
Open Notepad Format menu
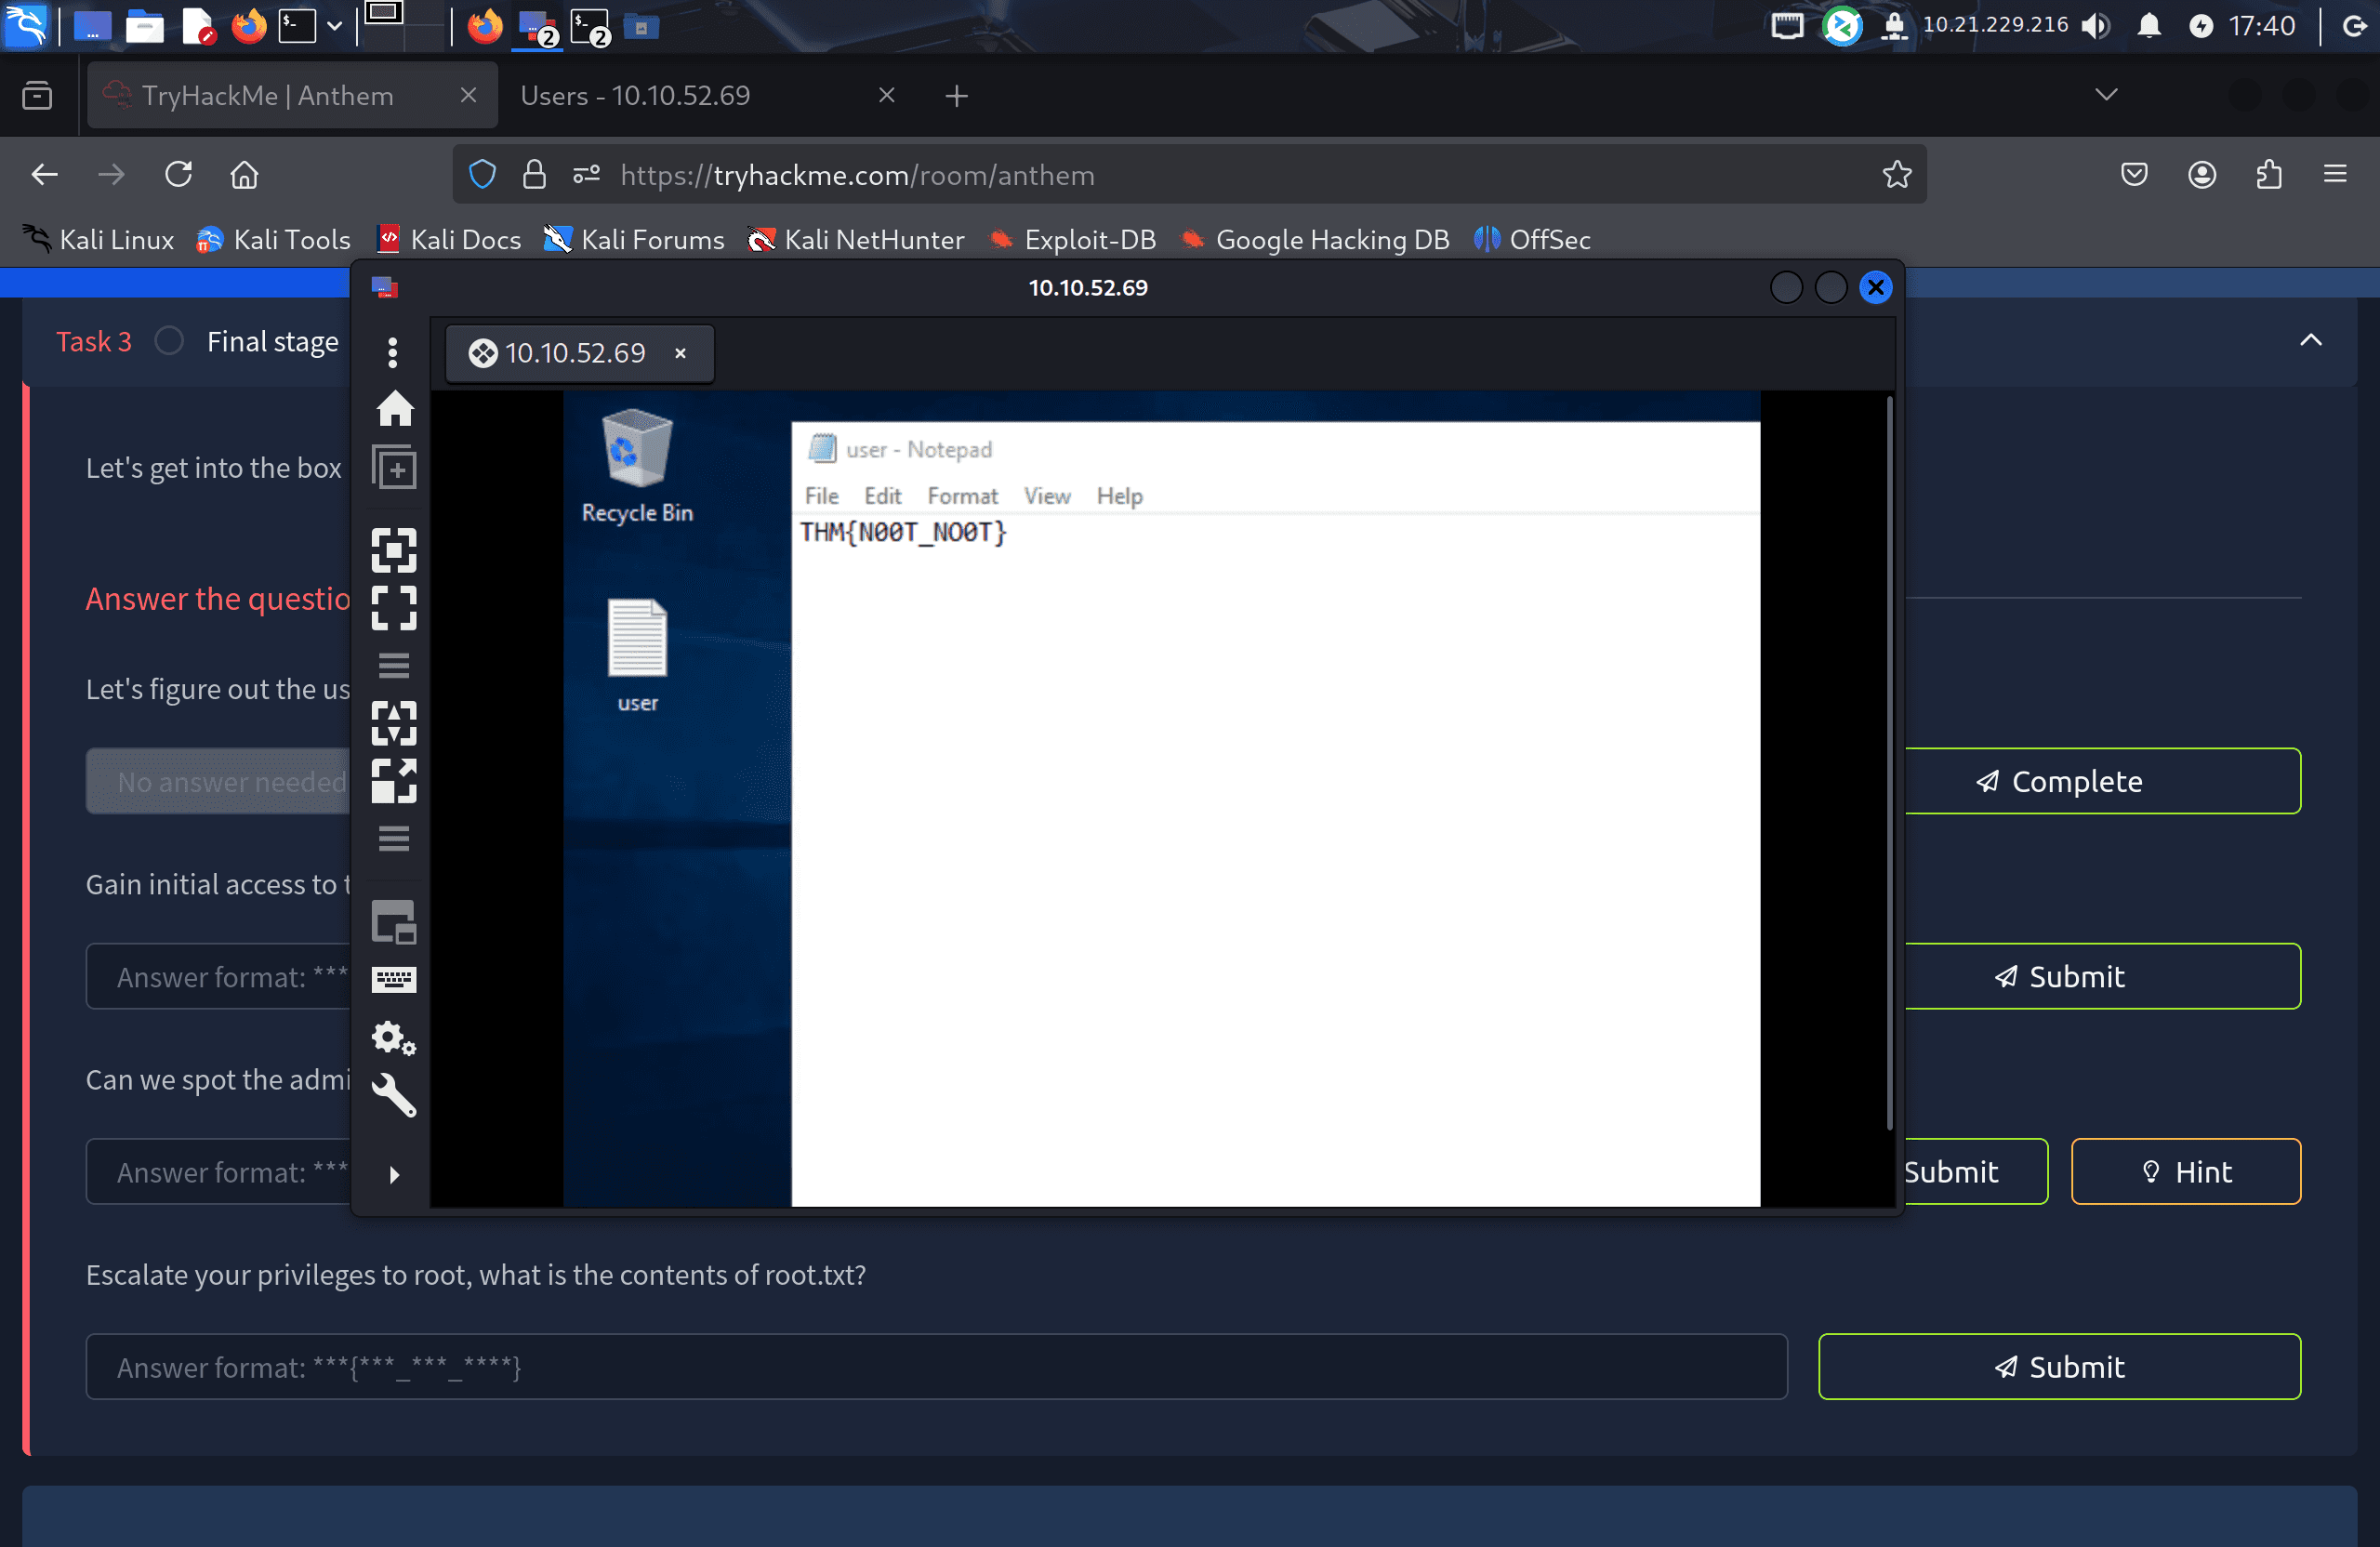[x=962, y=496]
